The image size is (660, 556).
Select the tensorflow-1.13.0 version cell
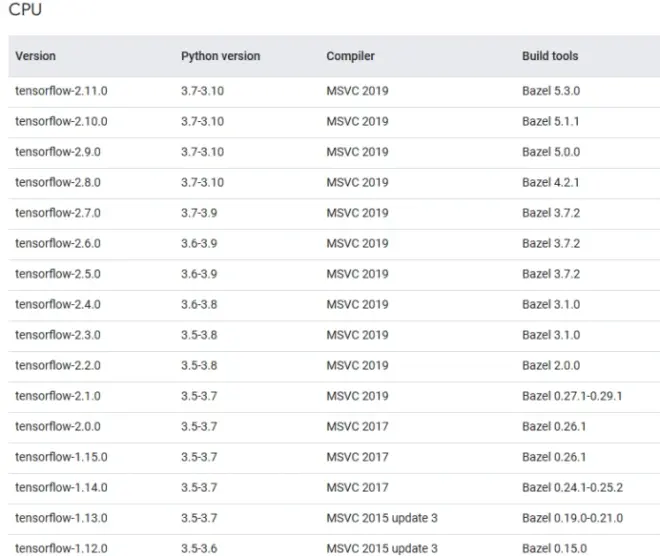click(61, 518)
